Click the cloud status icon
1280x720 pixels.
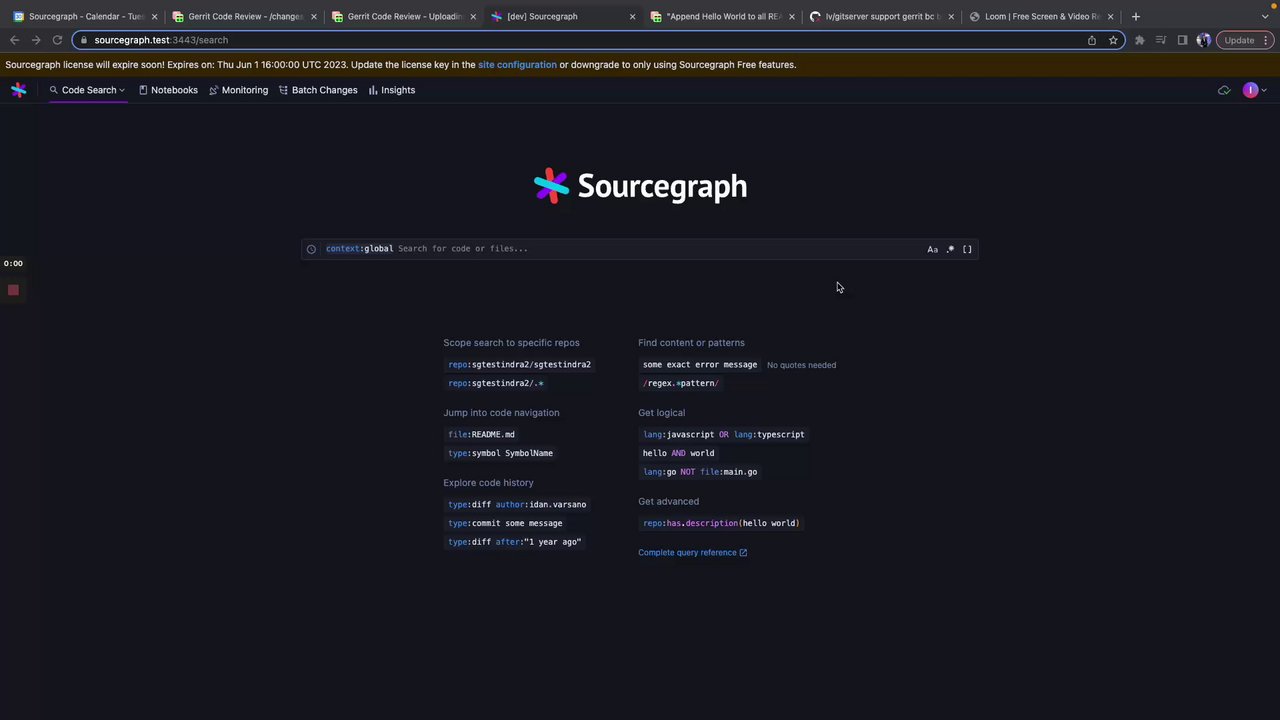(x=1224, y=90)
